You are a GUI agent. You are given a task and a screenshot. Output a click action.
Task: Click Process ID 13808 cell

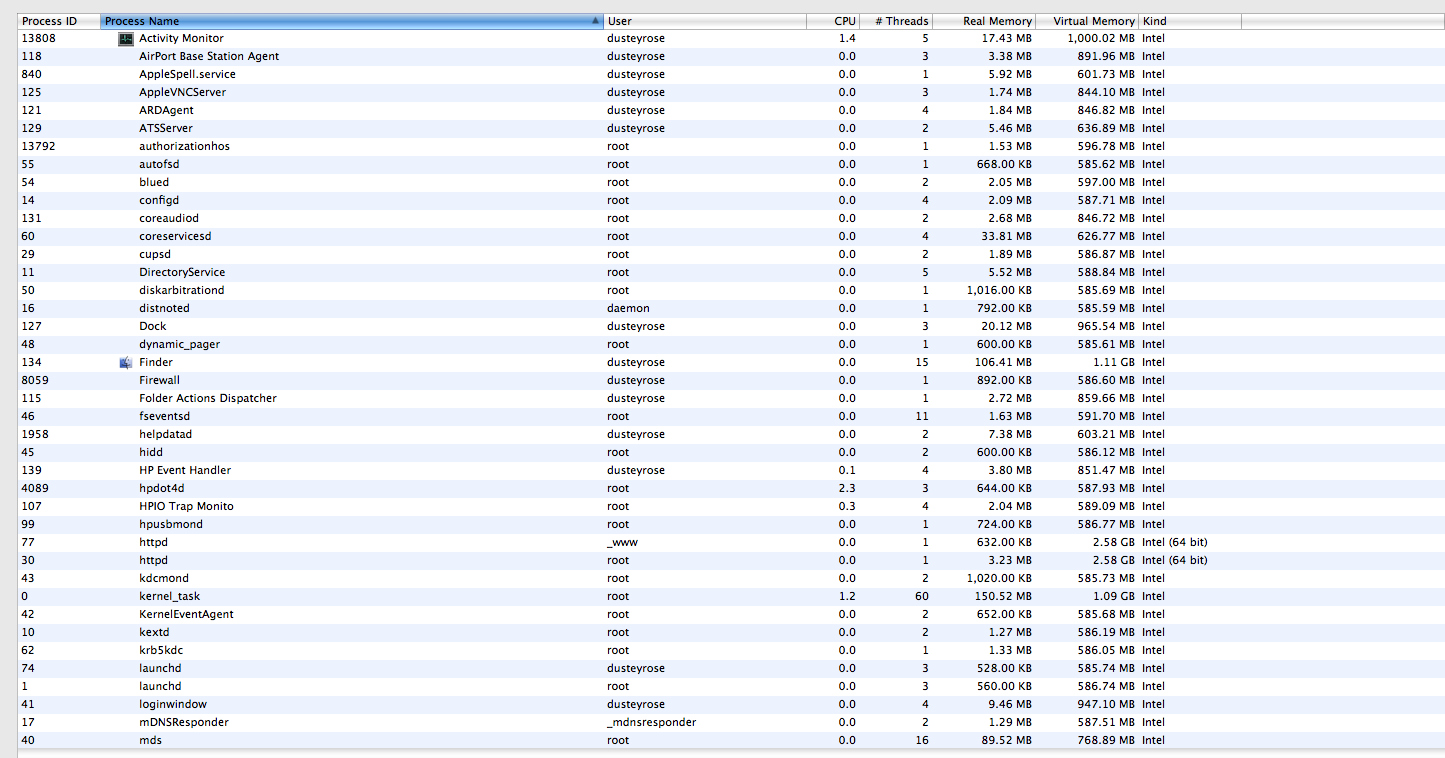click(x=39, y=38)
